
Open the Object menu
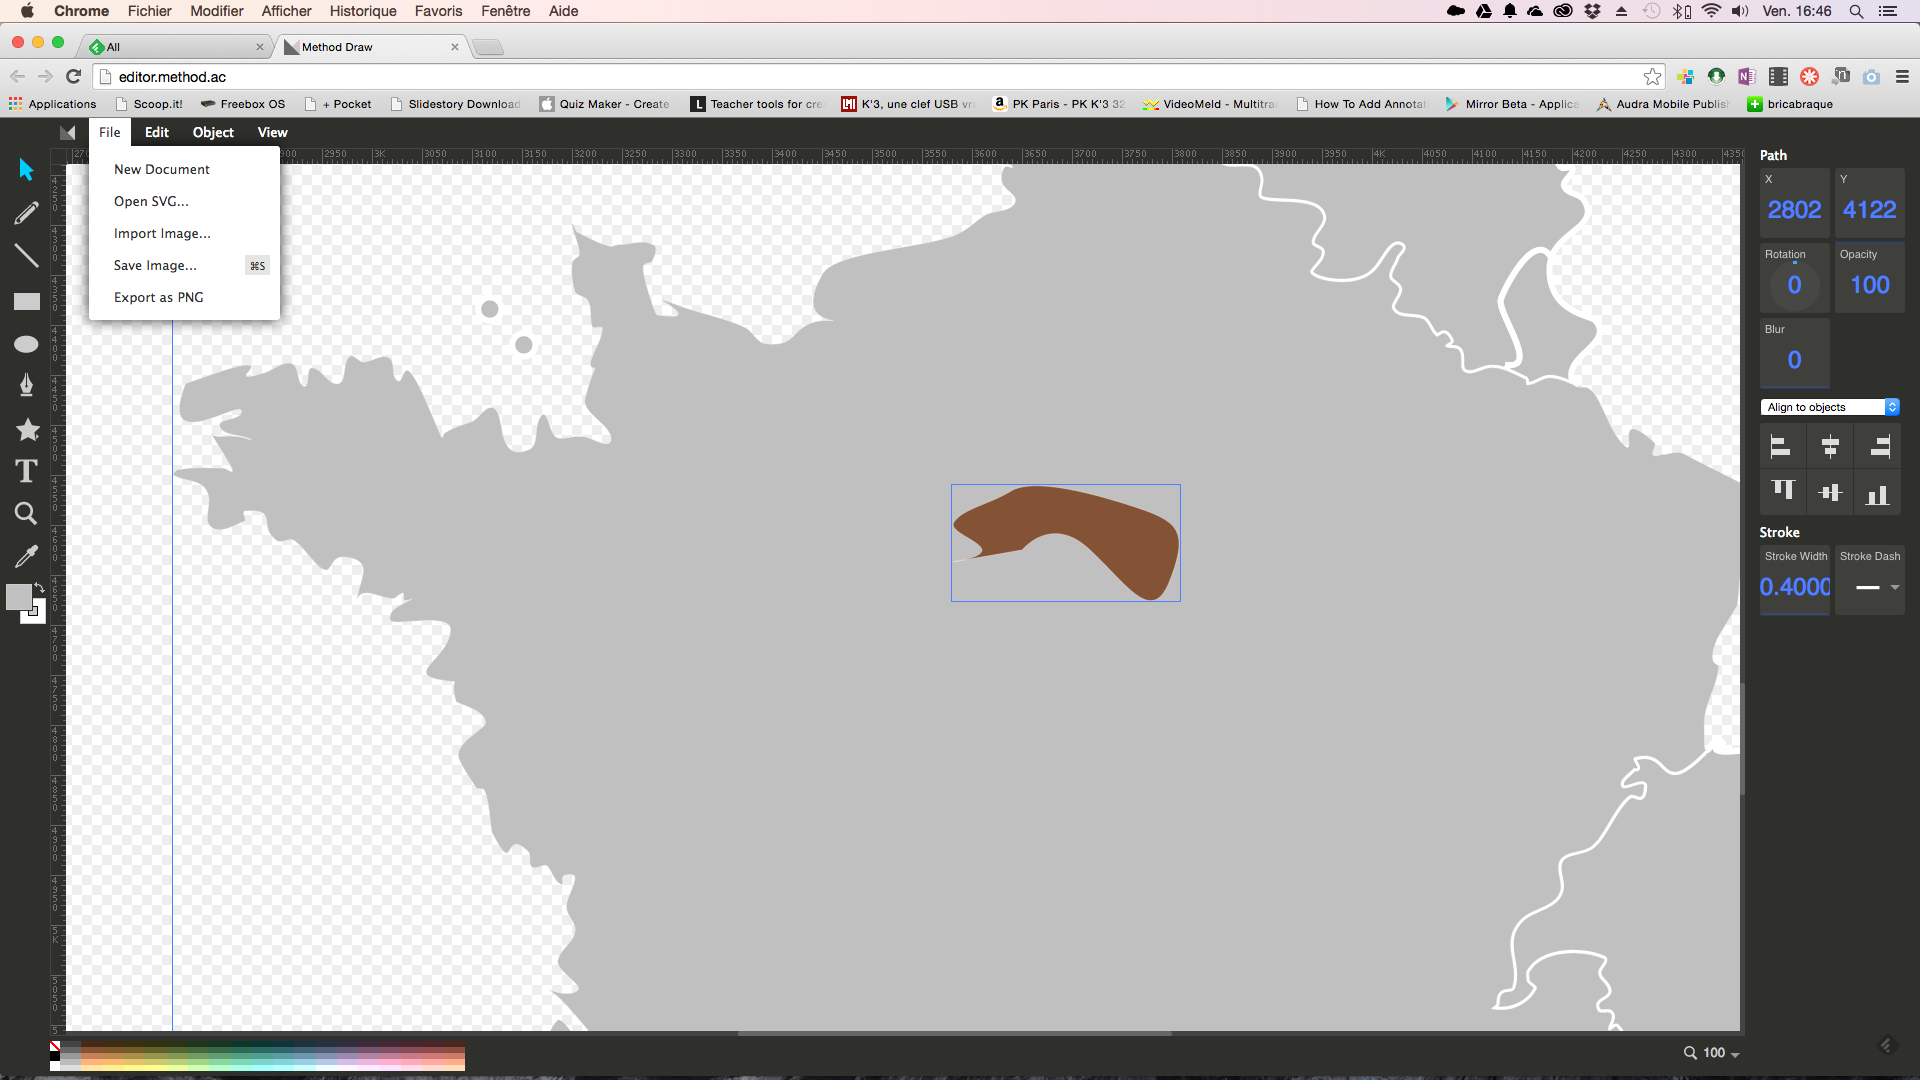(213, 132)
